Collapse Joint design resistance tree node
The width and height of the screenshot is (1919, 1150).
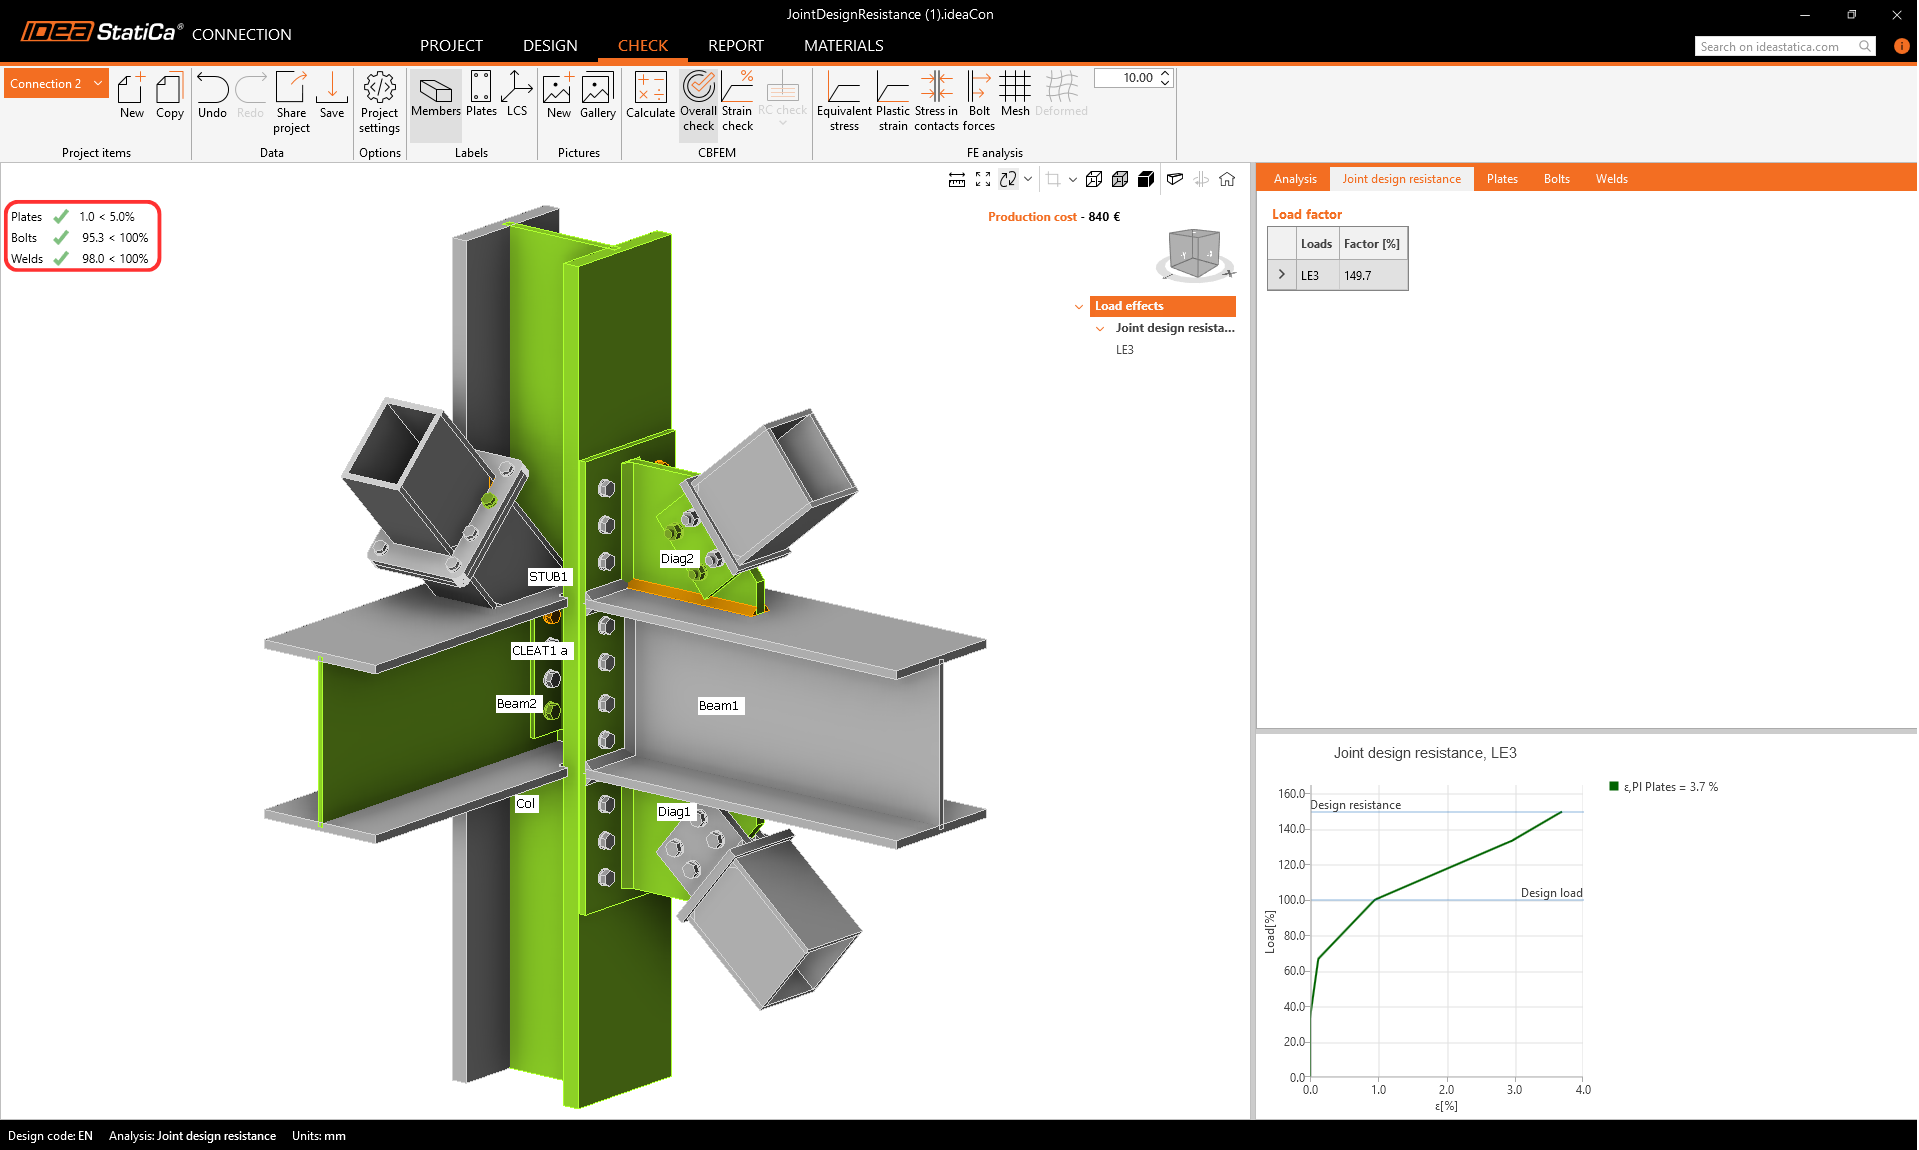(x=1100, y=328)
